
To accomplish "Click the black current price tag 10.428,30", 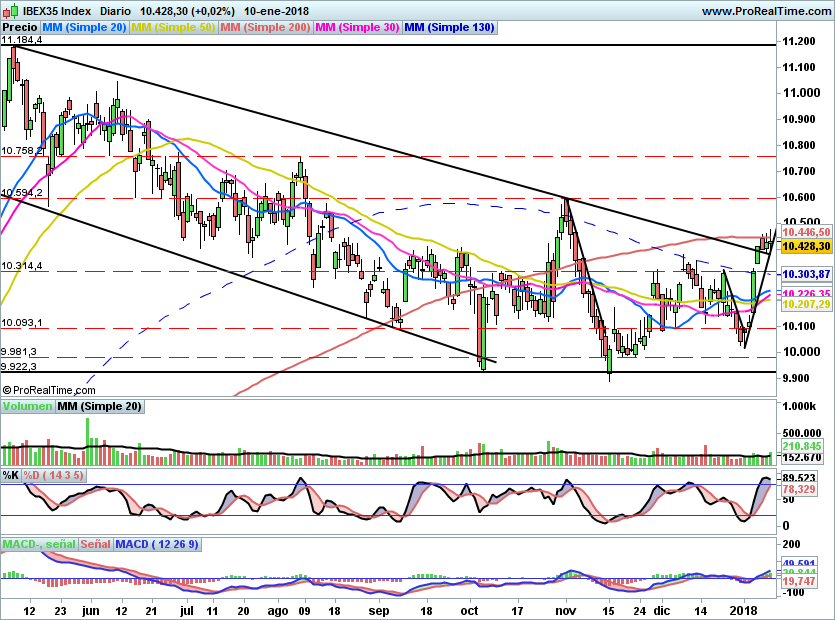I will coord(806,246).
